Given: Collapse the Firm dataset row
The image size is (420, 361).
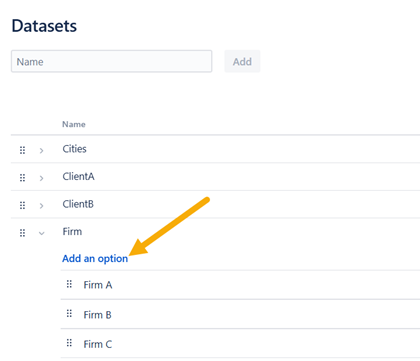Looking at the screenshot, I should [41, 233].
